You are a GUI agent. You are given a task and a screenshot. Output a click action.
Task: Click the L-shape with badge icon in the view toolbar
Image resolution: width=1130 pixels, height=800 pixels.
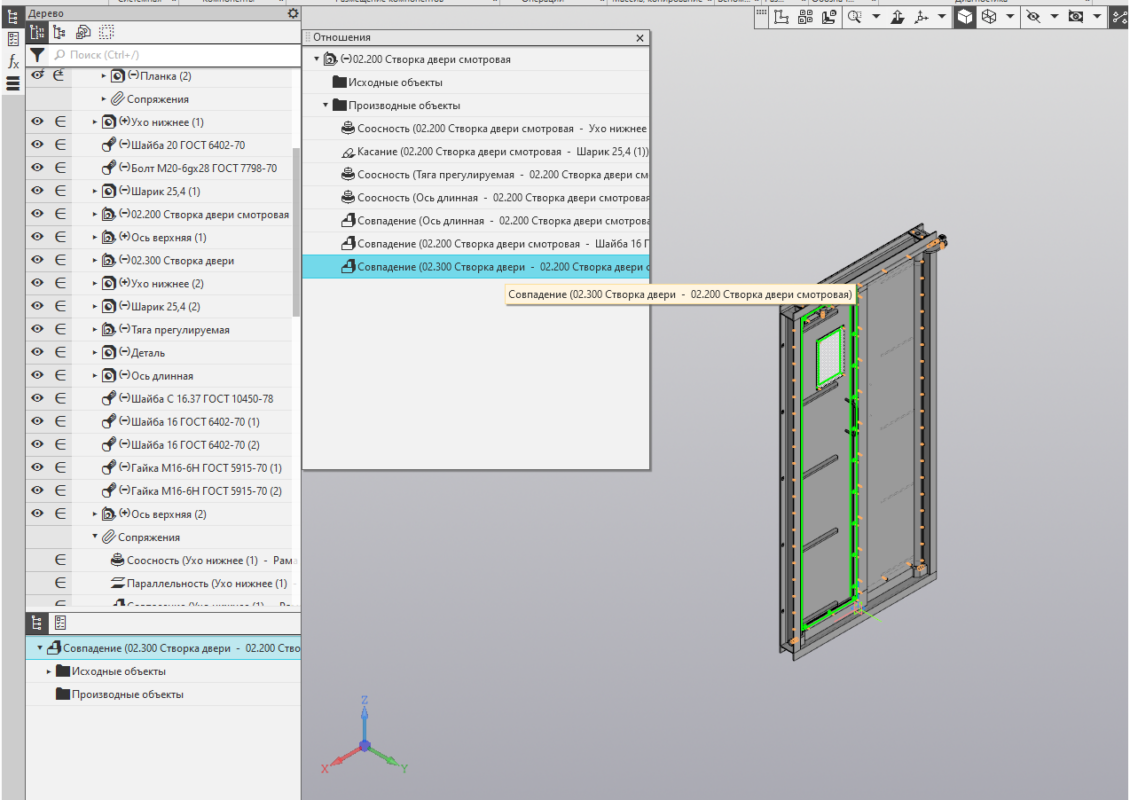(x=829, y=17)
